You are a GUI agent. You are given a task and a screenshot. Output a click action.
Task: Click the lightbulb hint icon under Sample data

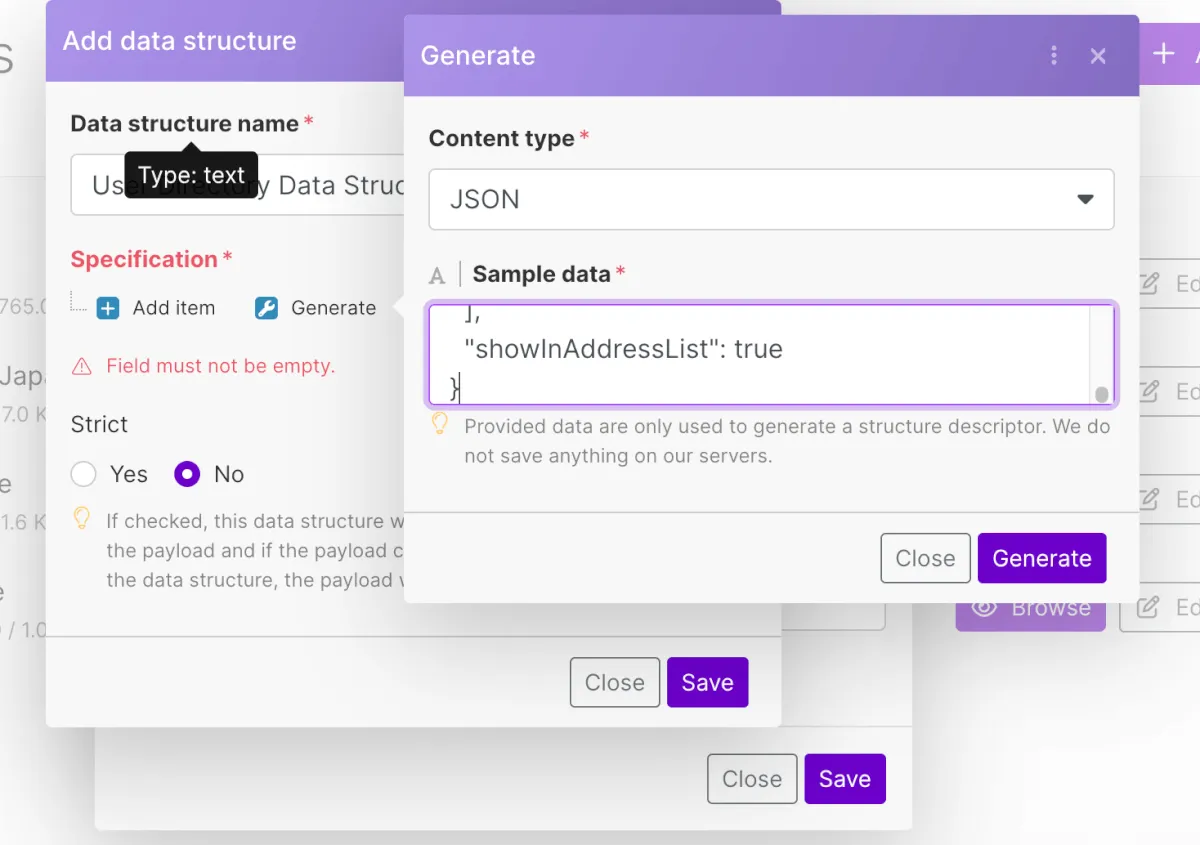[440, 425]
